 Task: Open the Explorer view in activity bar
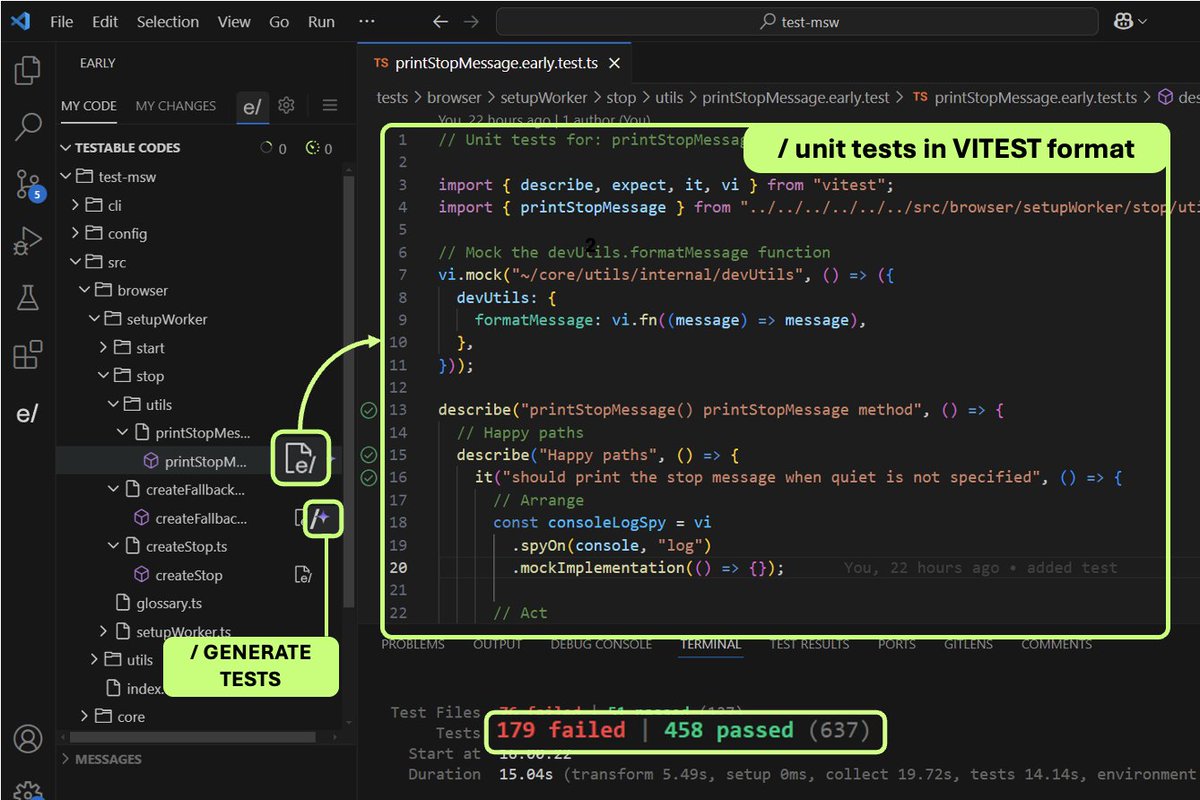click(28, 70)
